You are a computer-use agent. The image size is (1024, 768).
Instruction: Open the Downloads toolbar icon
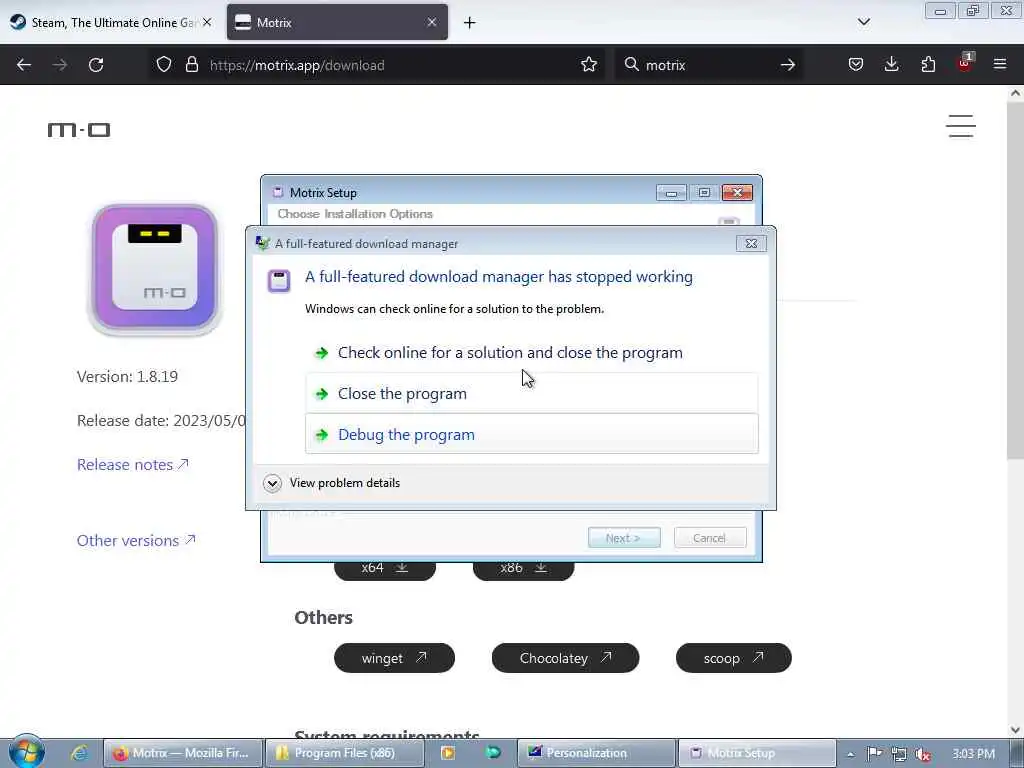(x=891, y=65)
